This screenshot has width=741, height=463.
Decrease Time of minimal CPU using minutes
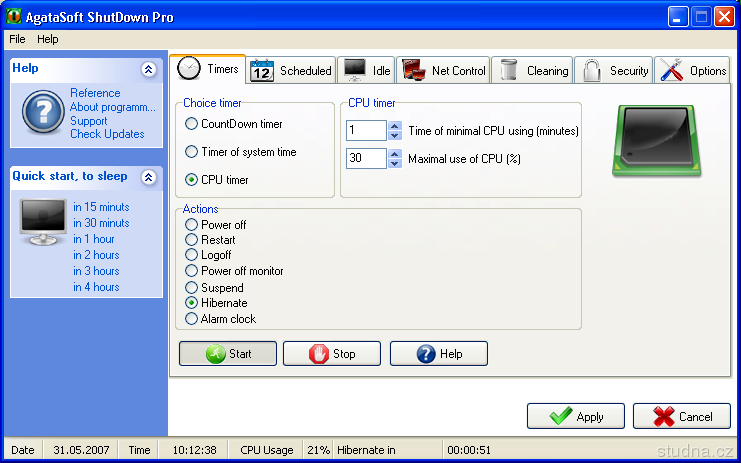pos(395,136)
